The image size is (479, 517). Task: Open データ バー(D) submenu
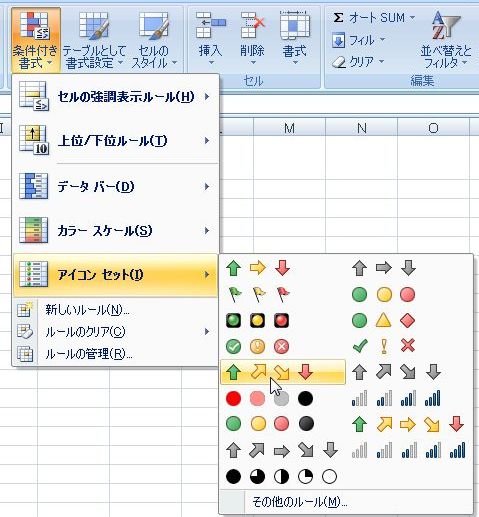tap(115, 186)
